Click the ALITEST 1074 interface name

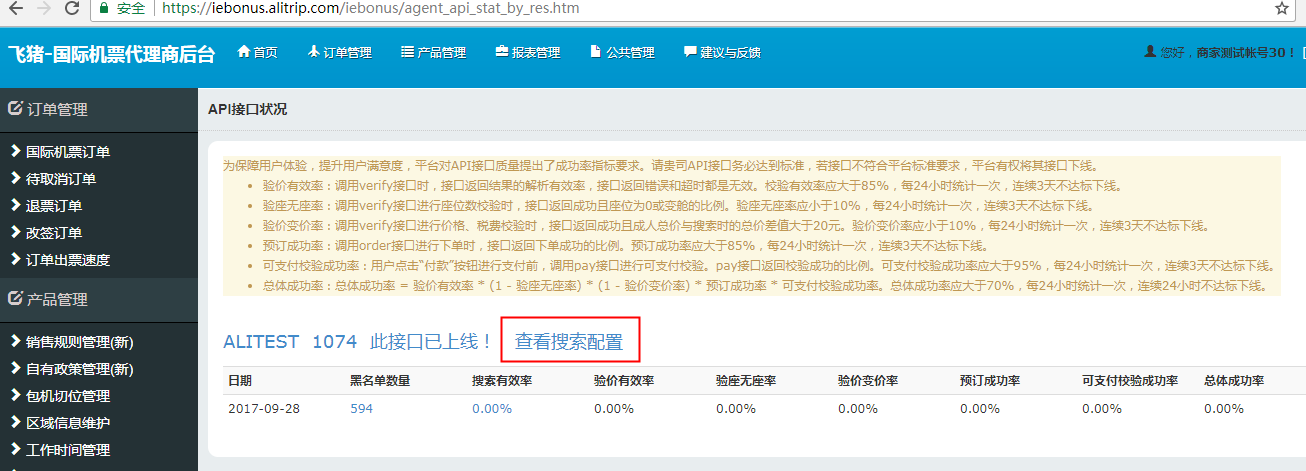(290, 342)
